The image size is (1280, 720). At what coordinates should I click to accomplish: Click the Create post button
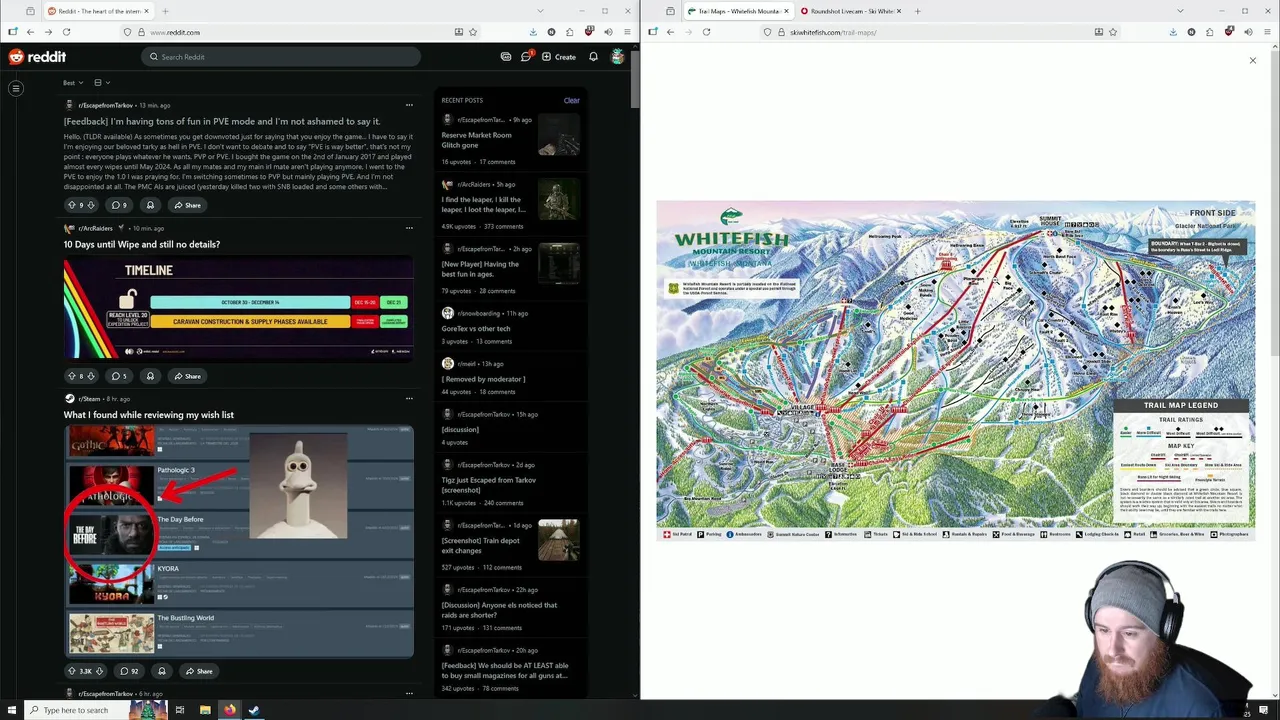[559, 57]
